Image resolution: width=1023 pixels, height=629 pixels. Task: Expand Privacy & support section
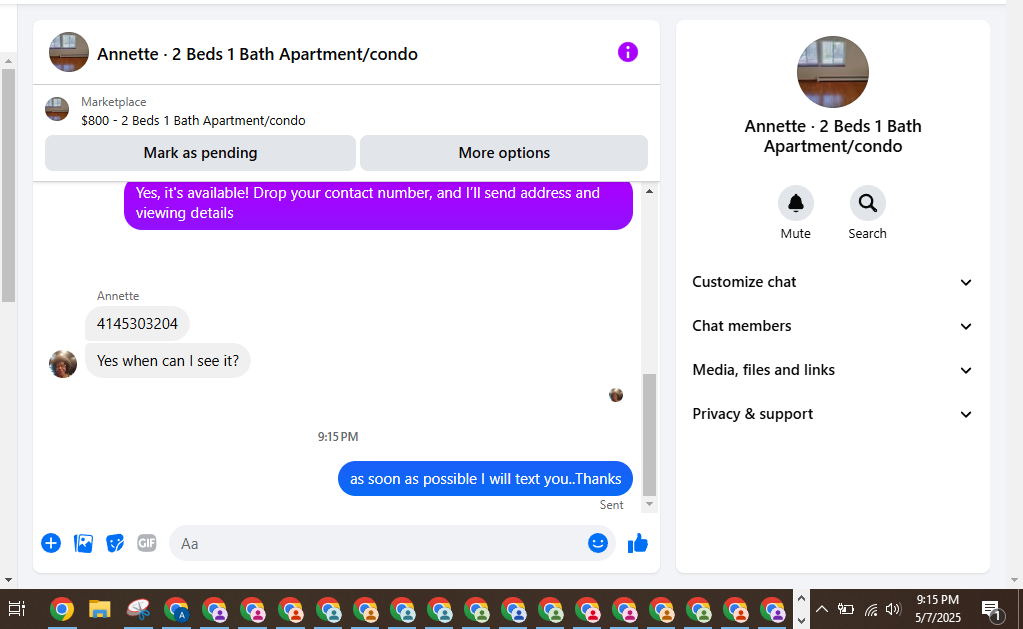pyautogui.click(x=832, y=414)
